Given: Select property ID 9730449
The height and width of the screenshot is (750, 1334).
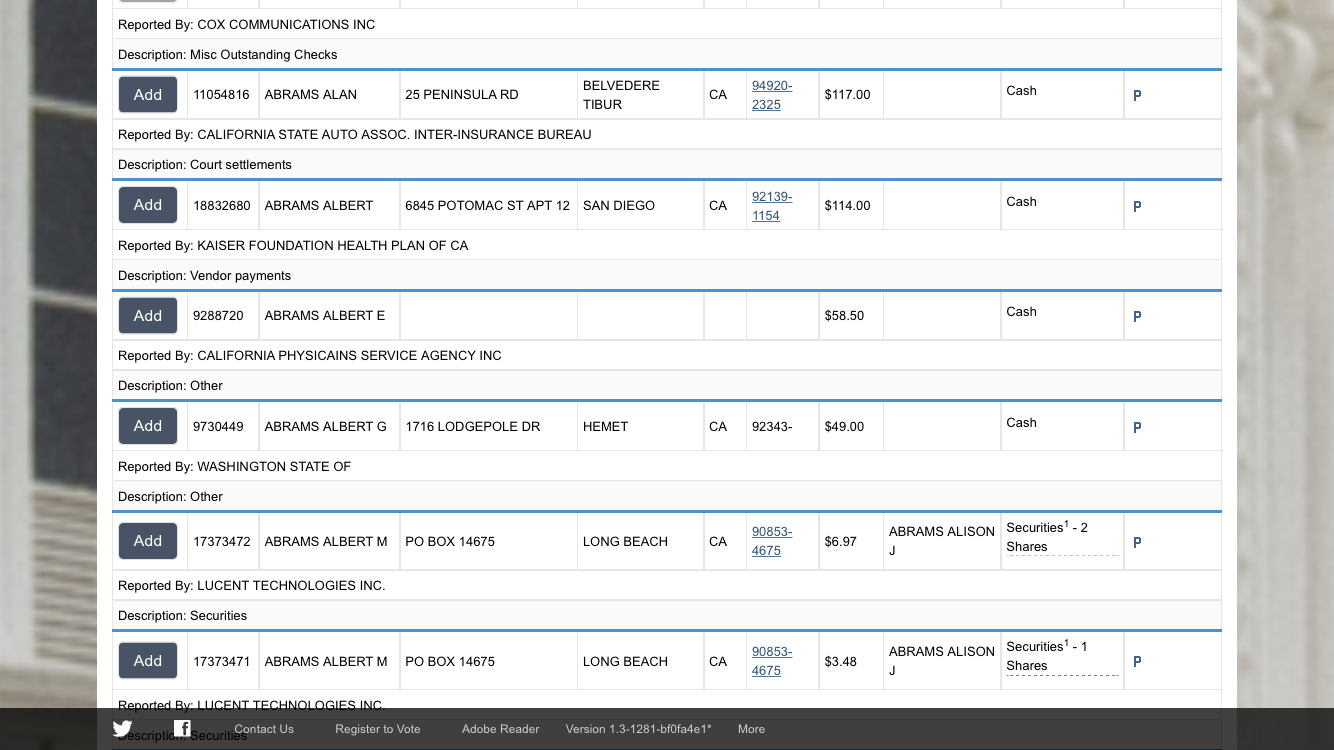Looking at the screenshot, I should (218, 426).
